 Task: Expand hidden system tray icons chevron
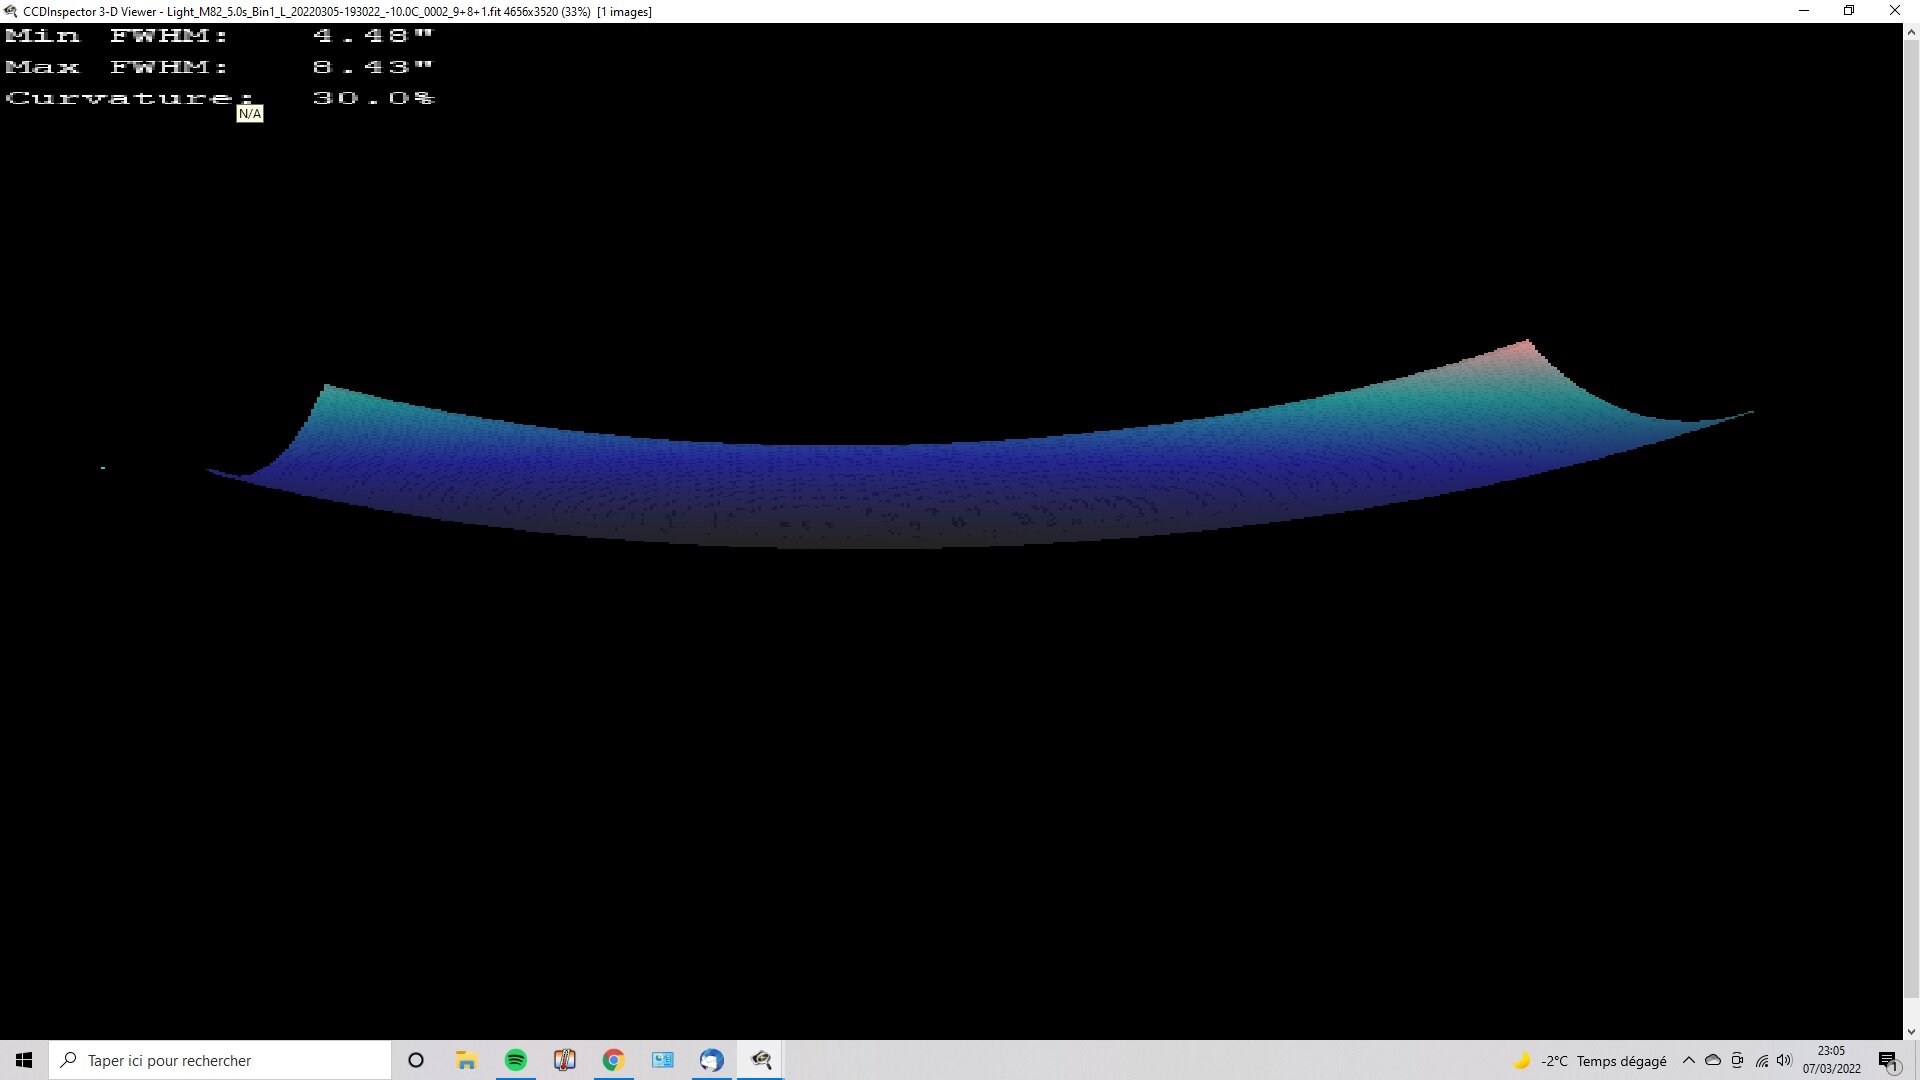coord(1689,1060)
